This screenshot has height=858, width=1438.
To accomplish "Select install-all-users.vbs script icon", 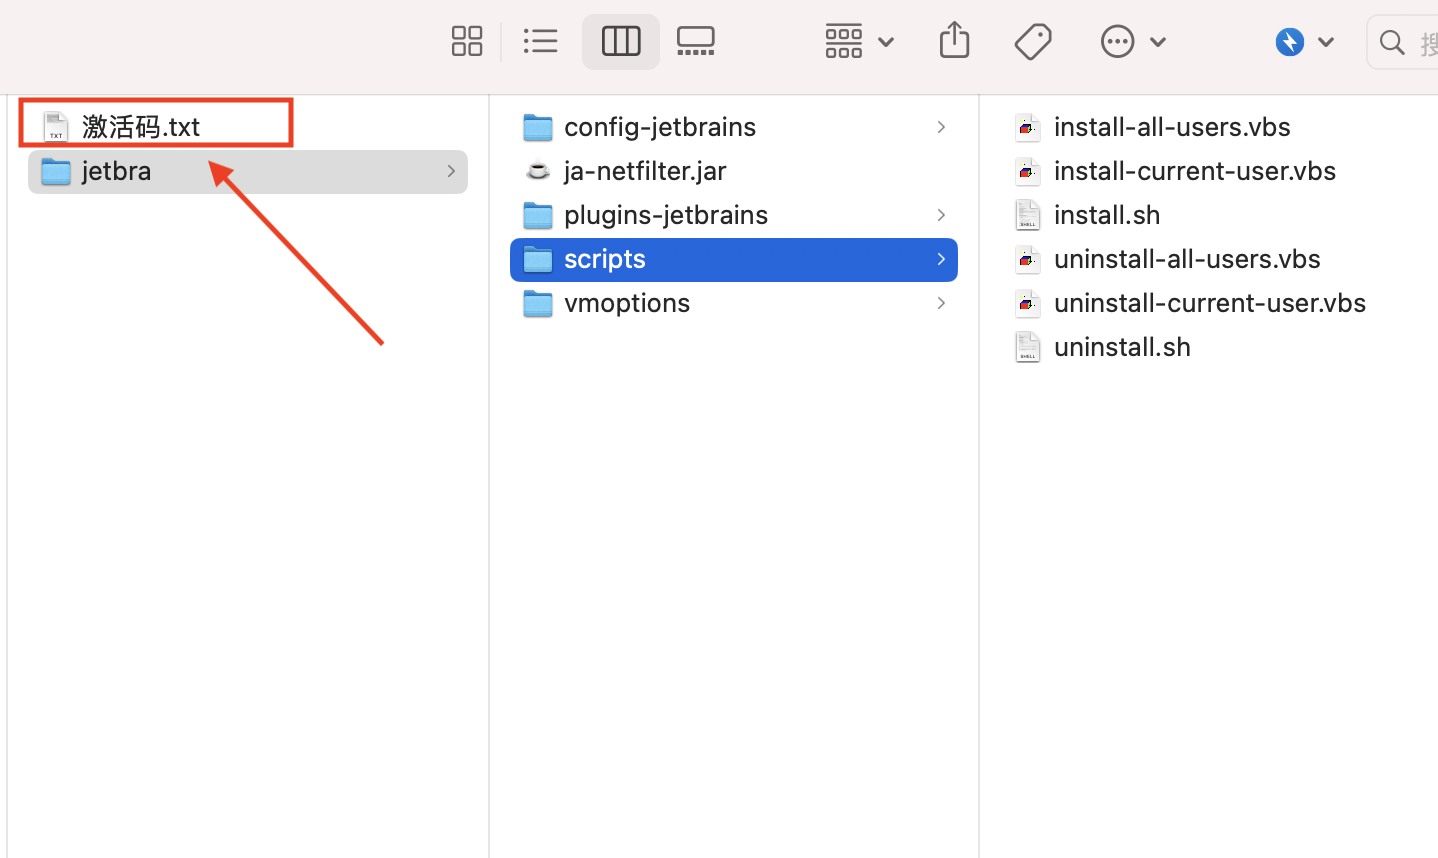I will [x=1027, y=128].
